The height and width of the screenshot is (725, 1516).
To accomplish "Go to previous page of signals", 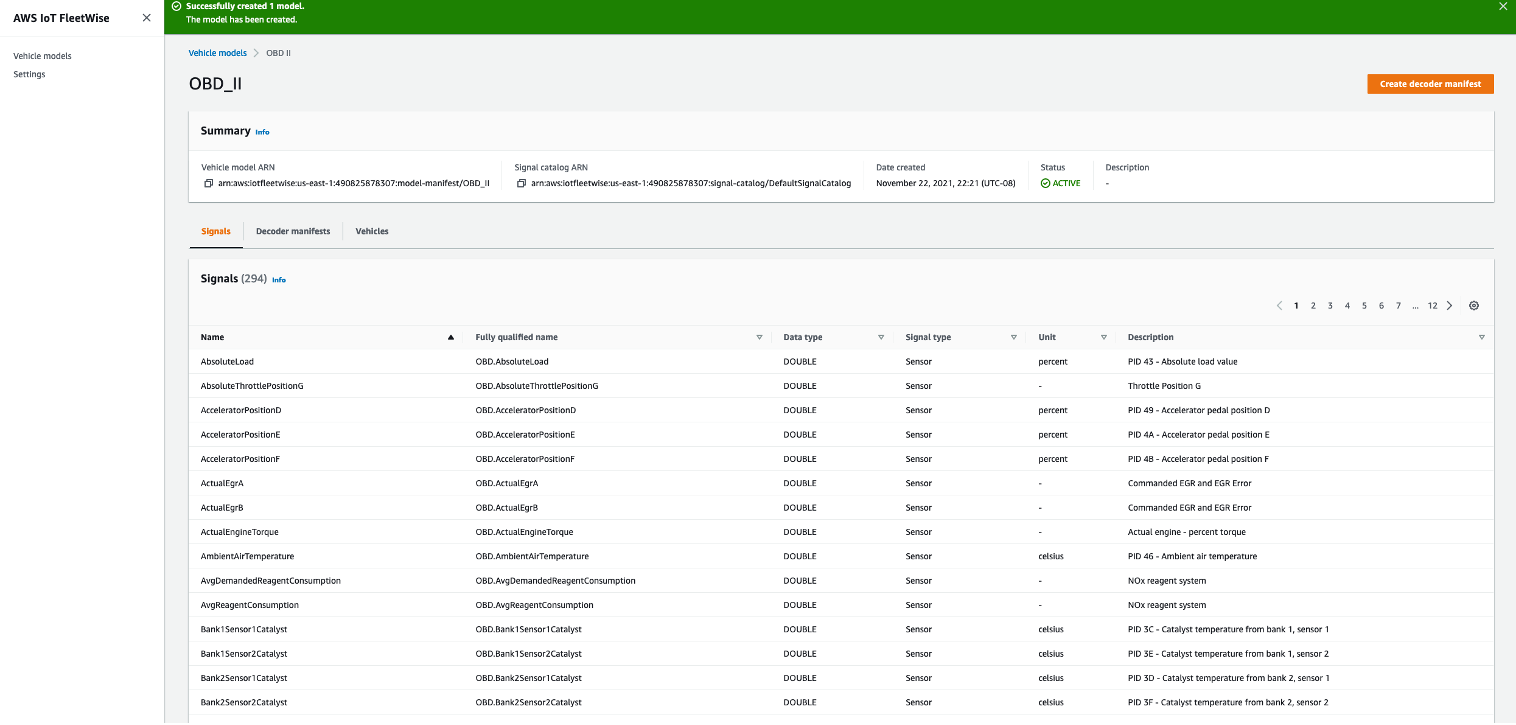I will [1279, 306].
